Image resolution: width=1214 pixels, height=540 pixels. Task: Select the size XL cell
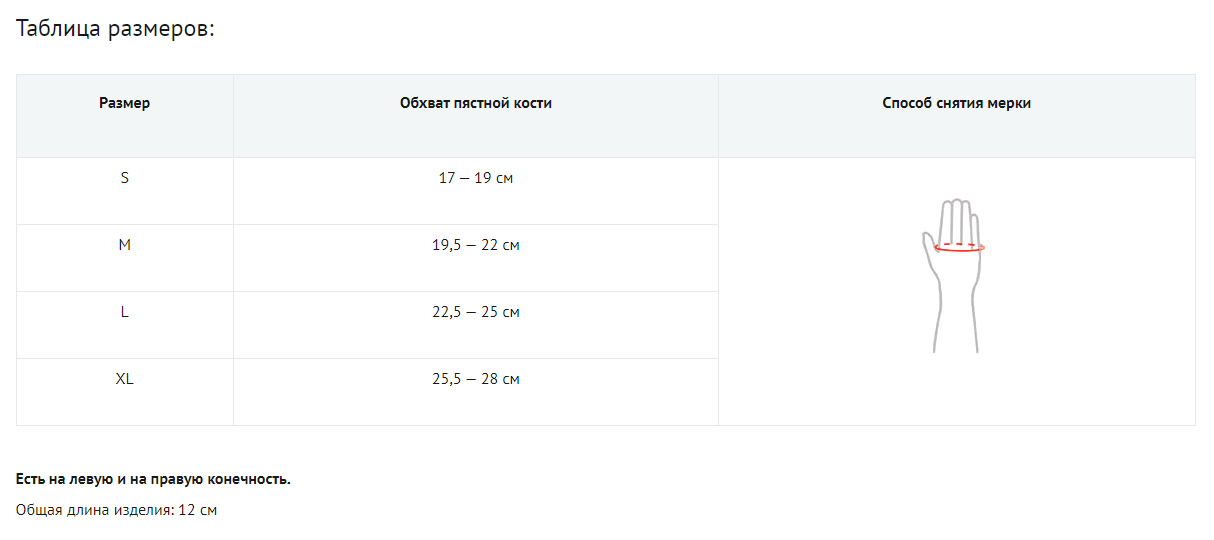point(125,379)
